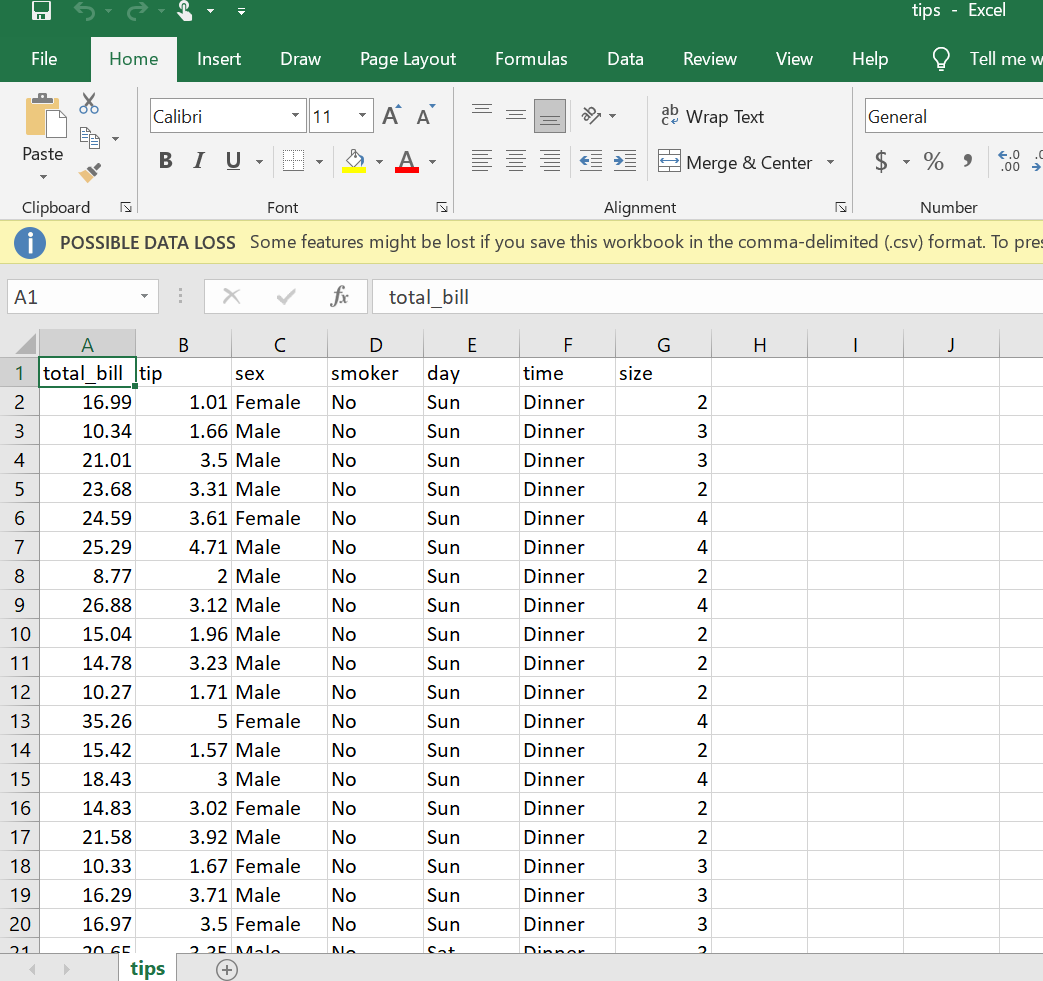
Task: Expand the font size dropdown
Action: pos(363,116)
